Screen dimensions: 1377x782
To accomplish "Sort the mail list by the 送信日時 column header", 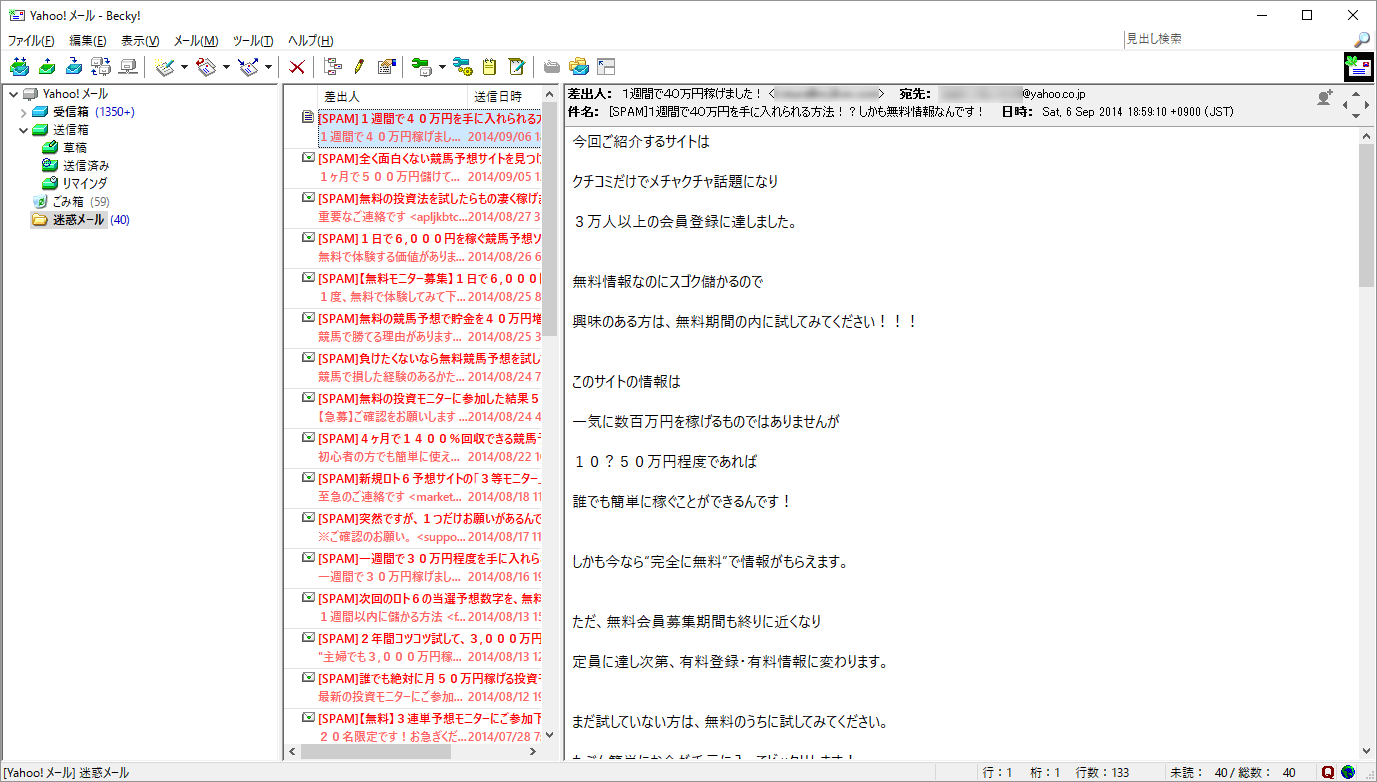I will tap(505, 96).
